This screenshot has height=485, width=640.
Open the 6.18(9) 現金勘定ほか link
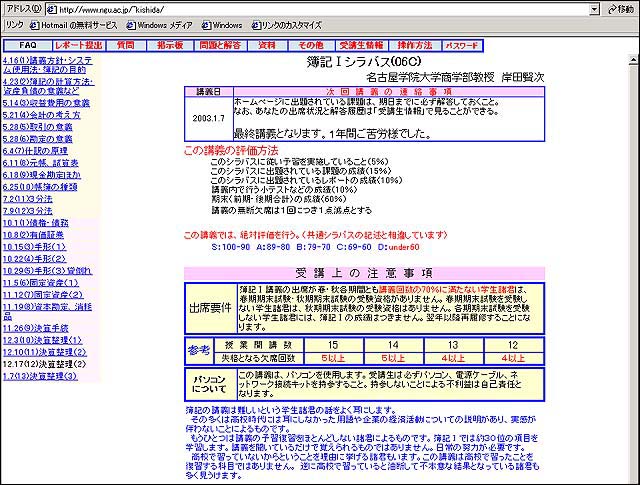click(42, 175)
